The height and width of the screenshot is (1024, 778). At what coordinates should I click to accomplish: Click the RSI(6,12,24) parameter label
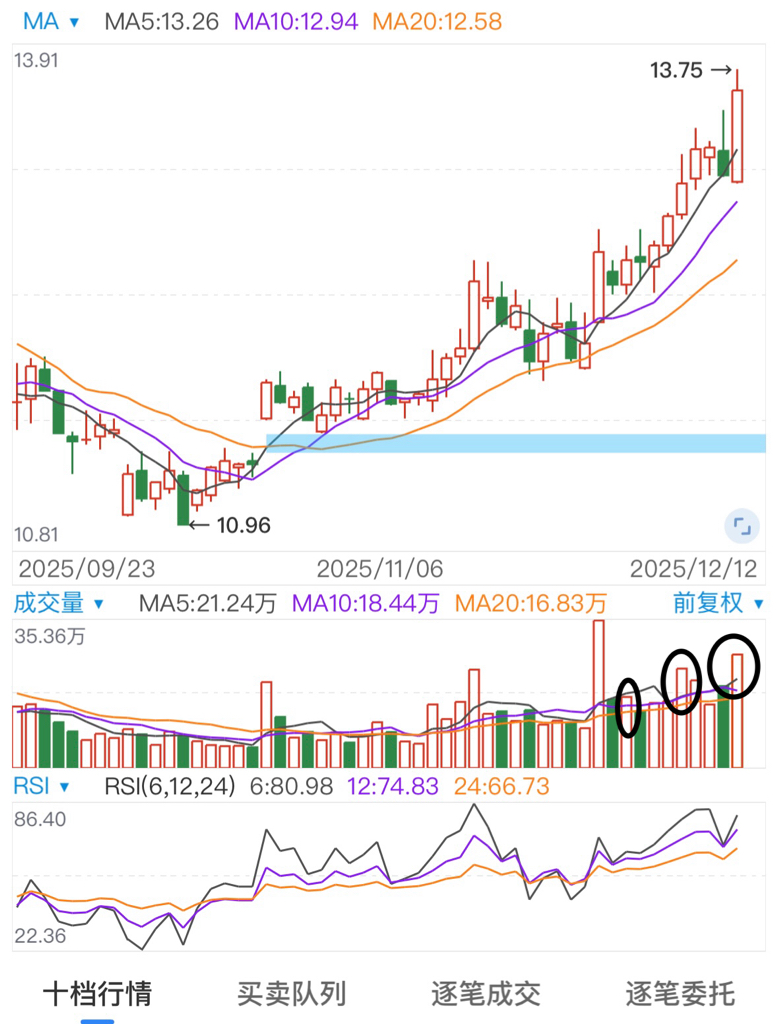point(170,786)
